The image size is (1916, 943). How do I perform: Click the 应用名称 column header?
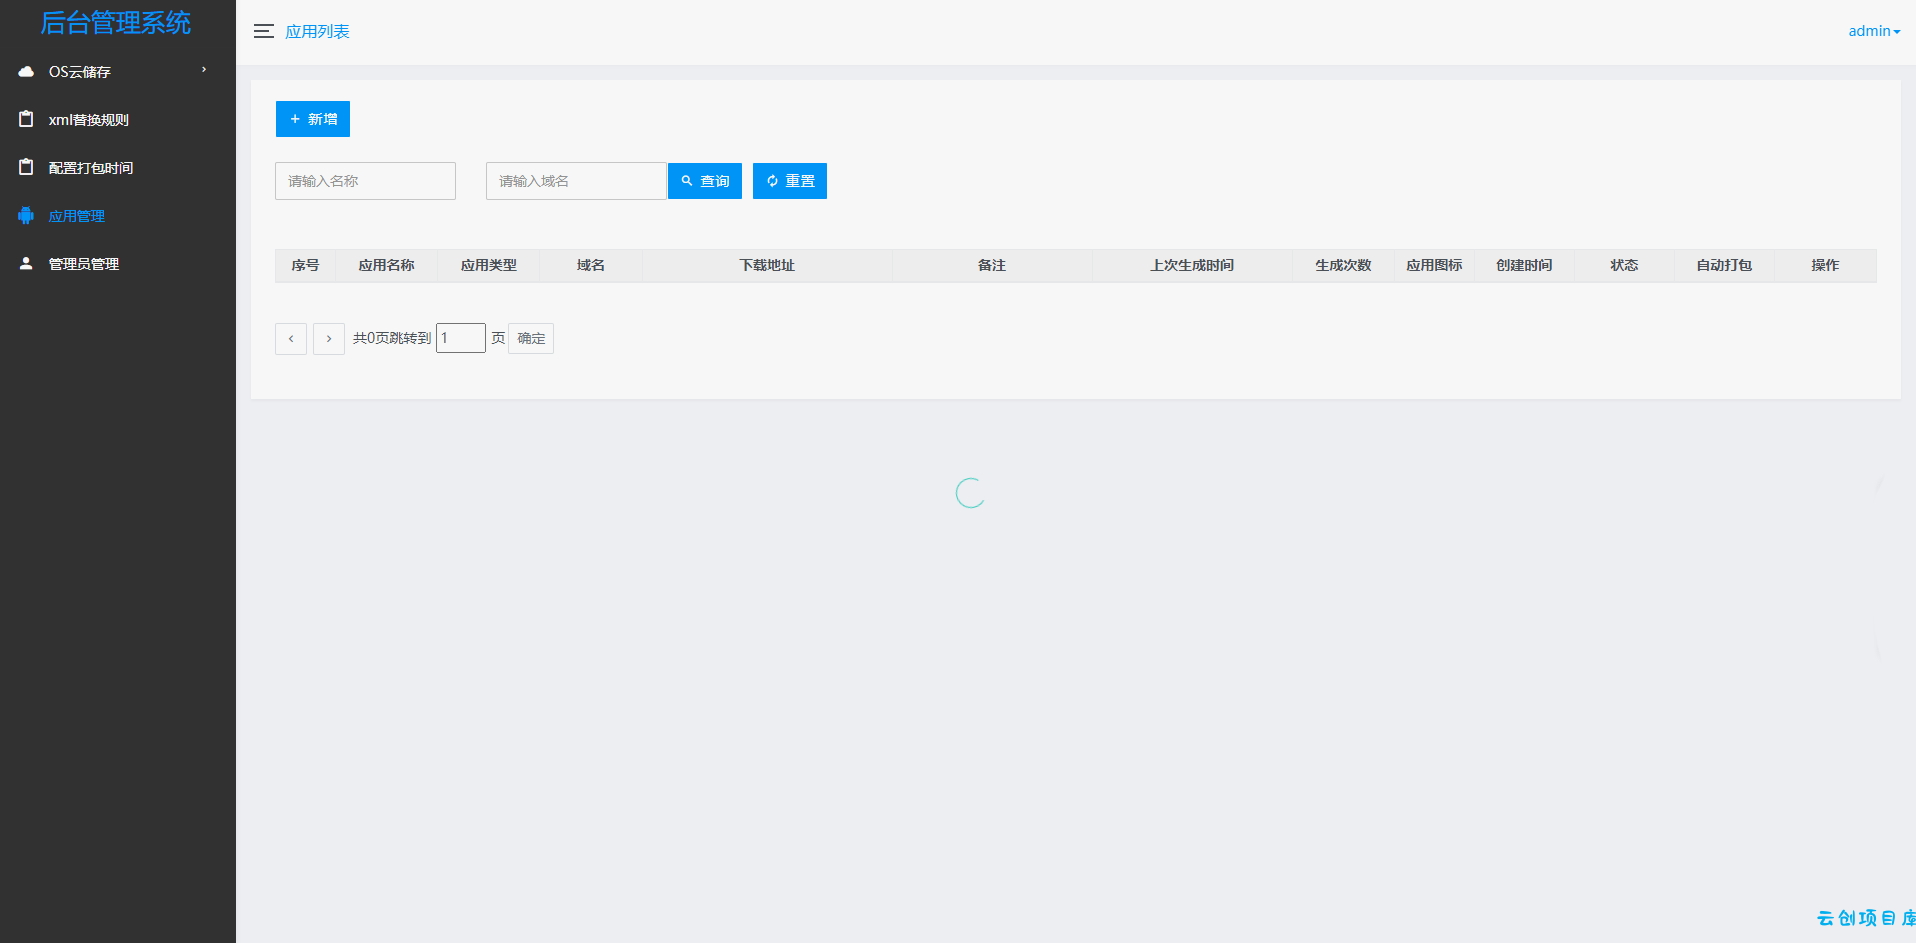[386, 265]
